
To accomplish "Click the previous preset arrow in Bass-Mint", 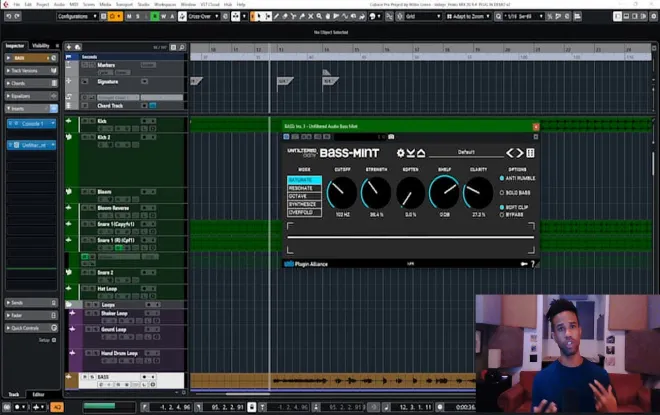I will 510,153.
